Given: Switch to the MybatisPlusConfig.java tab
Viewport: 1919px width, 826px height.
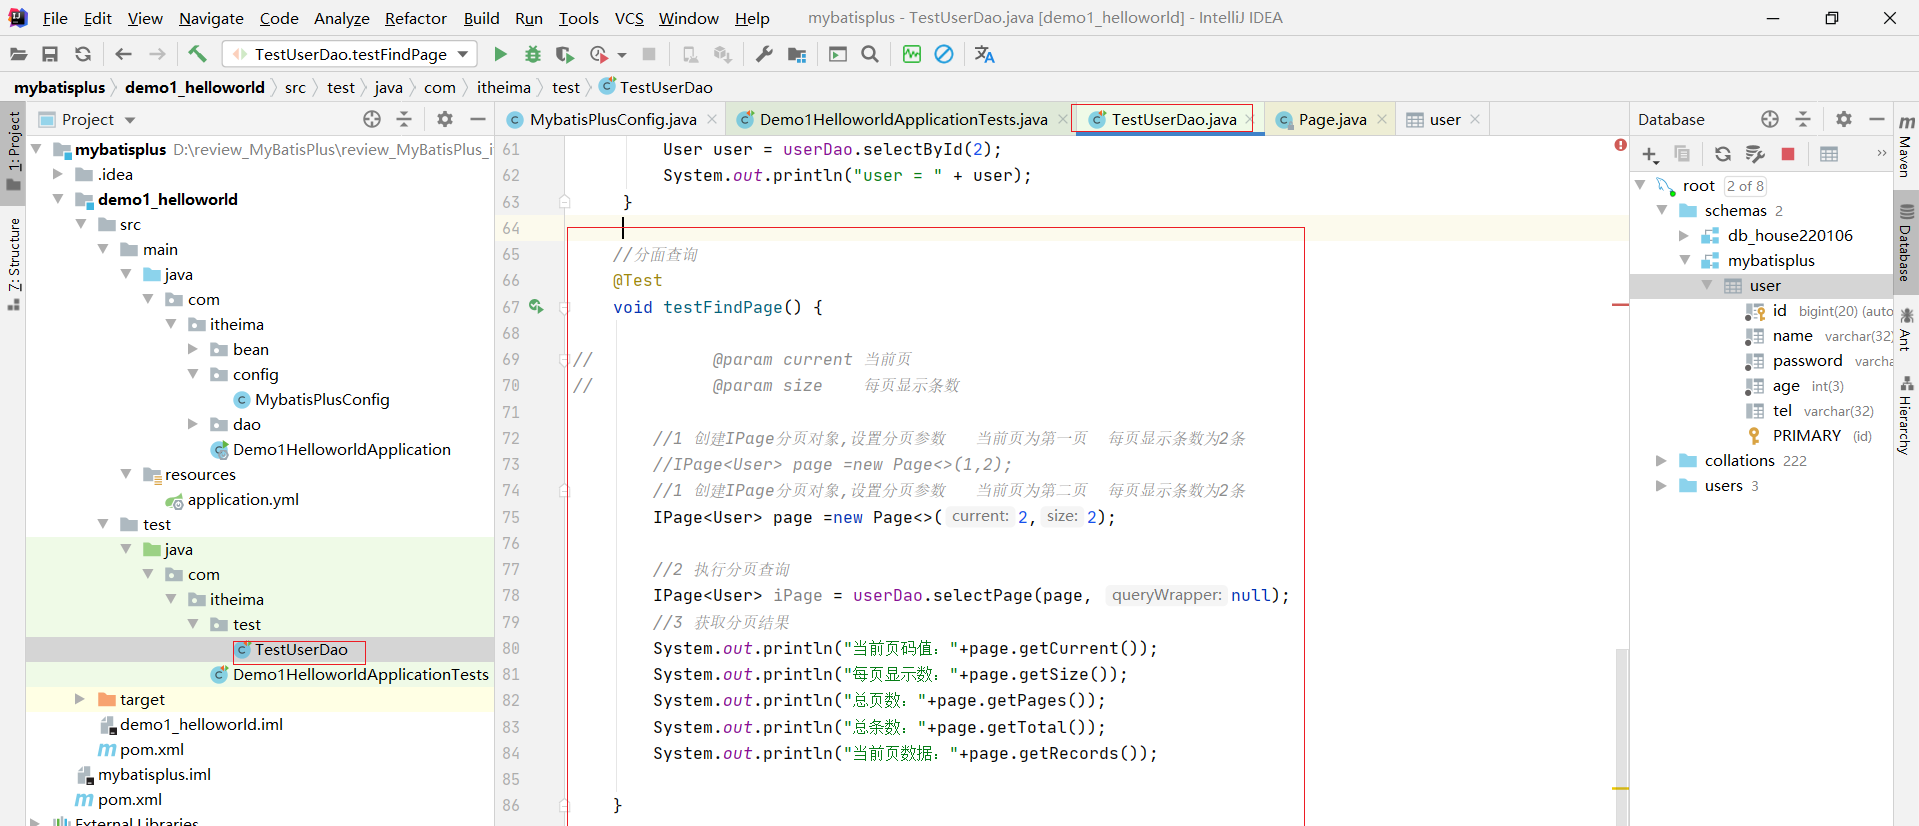Looking at the screenshot, I should click(613, 119).
